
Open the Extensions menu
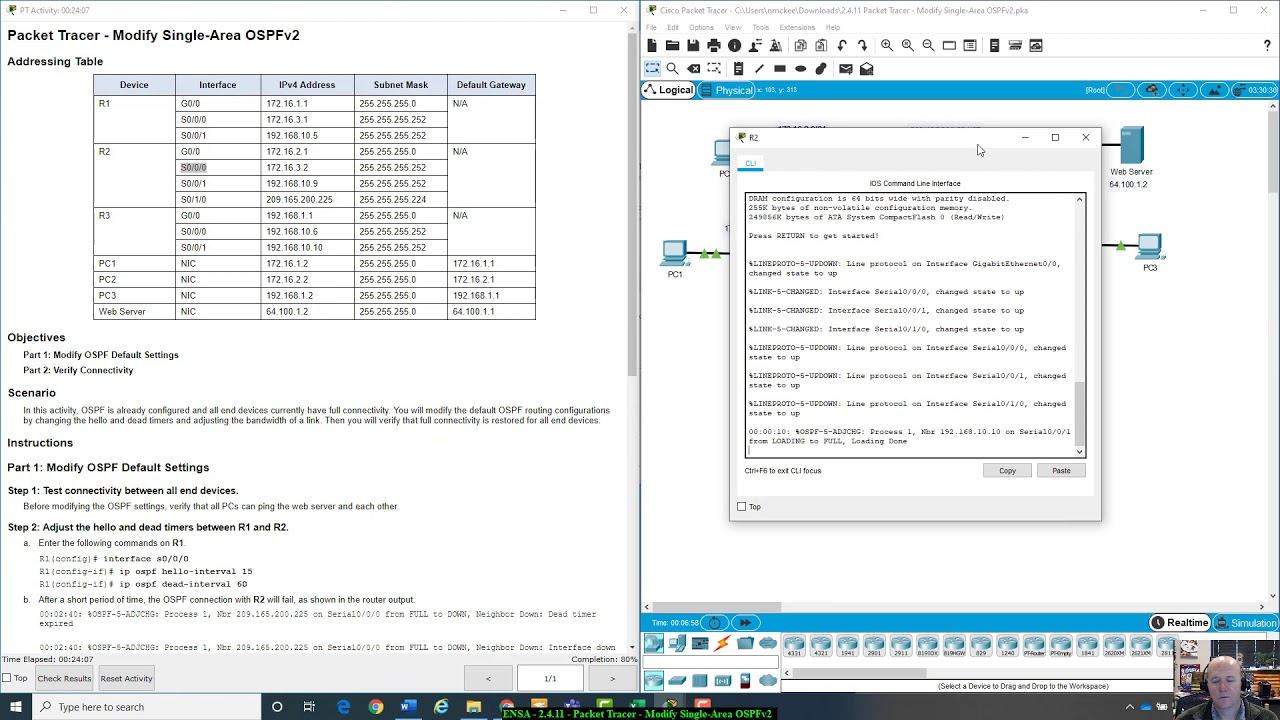point(797,27)
